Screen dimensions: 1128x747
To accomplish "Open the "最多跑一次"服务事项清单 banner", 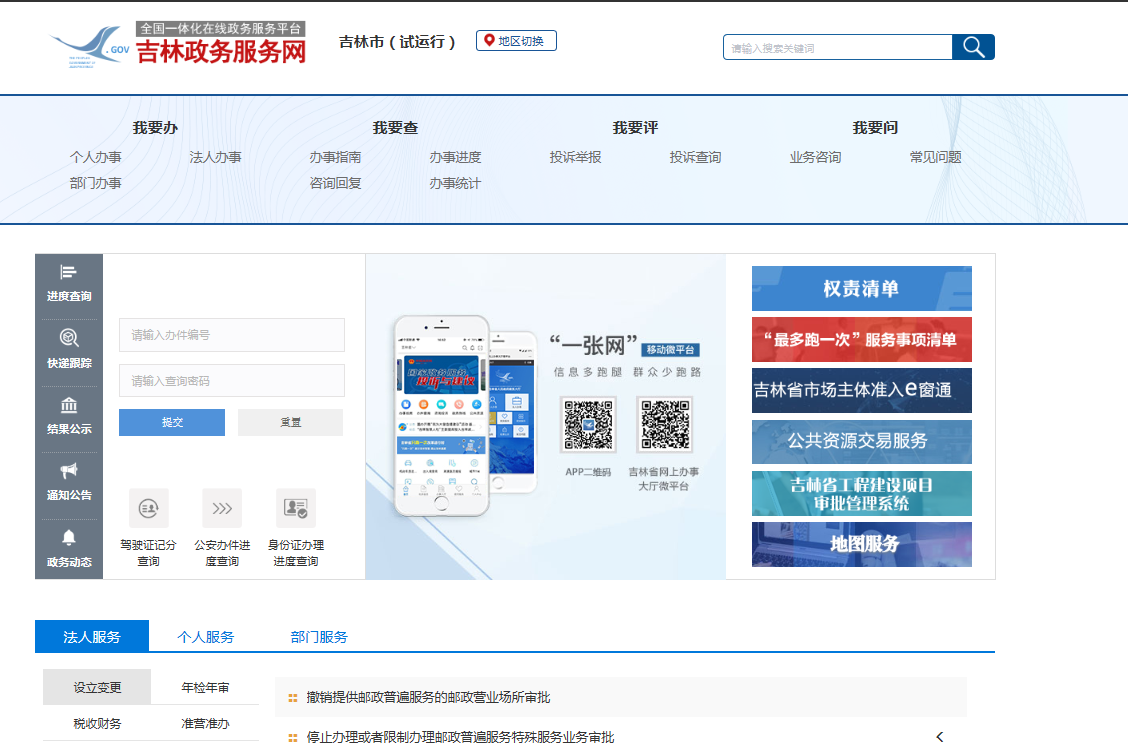I will [862, 340].
